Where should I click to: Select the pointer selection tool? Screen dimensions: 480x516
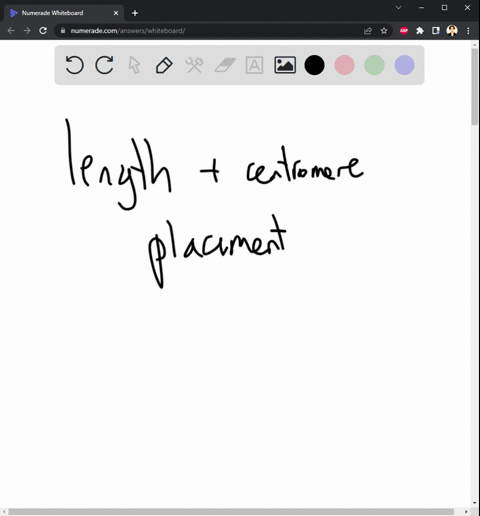pyautogui.click(x=134, y=65)
